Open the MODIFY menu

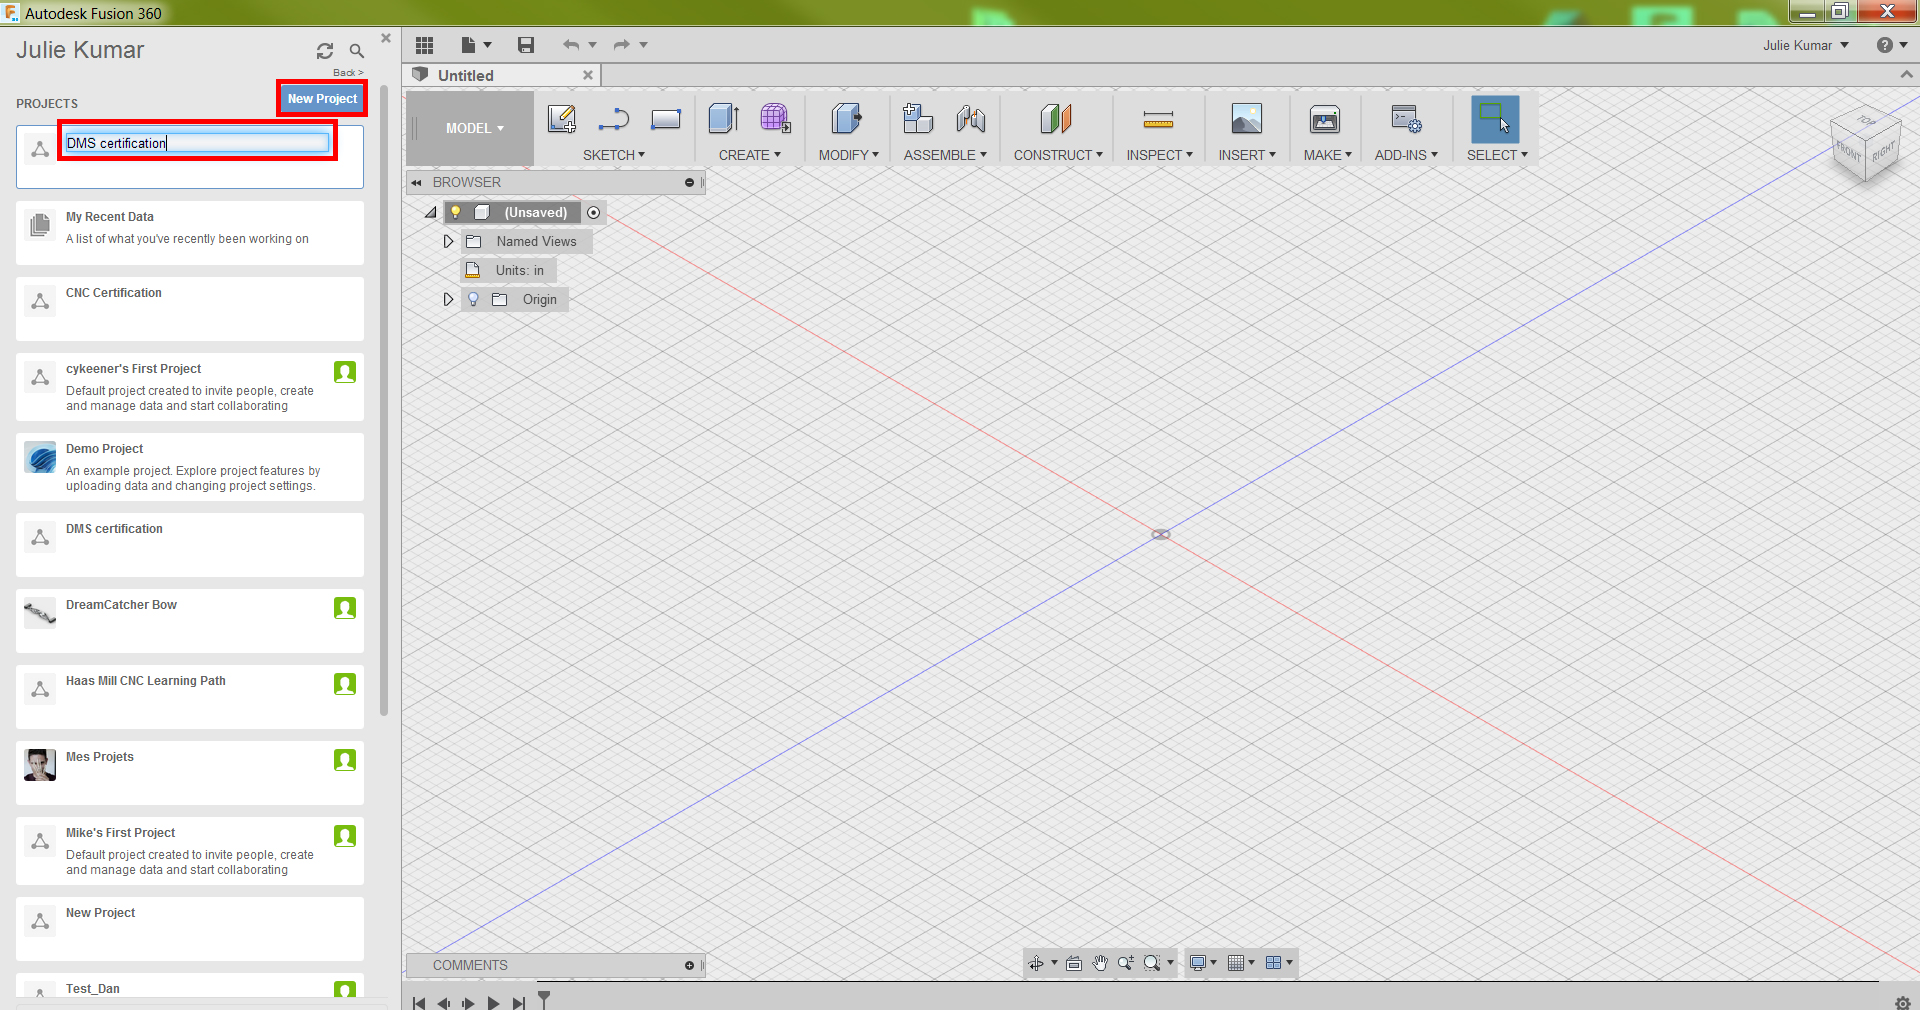point(848,155)
